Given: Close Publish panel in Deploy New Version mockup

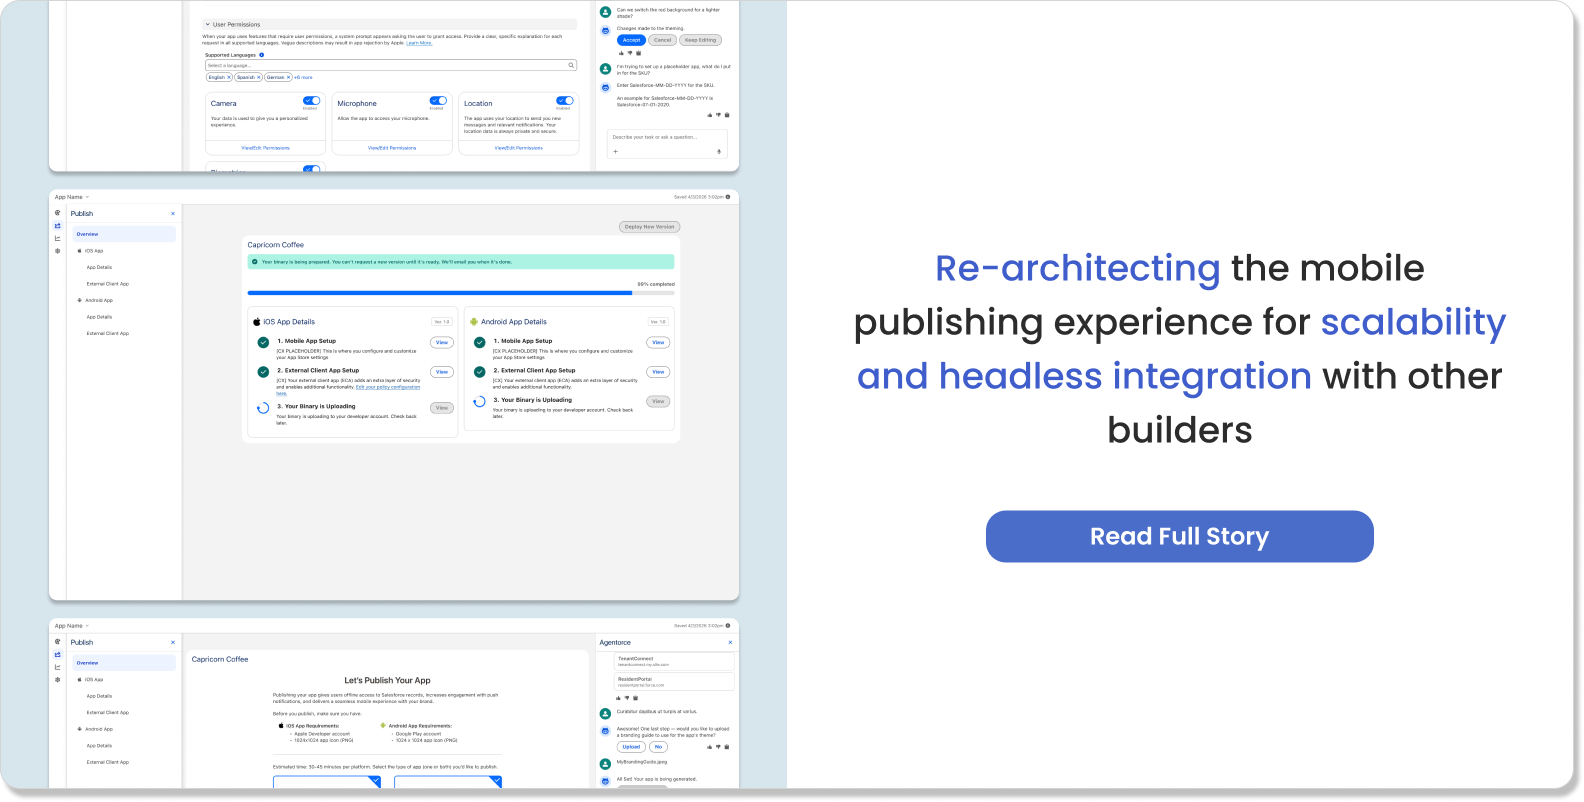Looking at the screenshot, I should [173, 213].
